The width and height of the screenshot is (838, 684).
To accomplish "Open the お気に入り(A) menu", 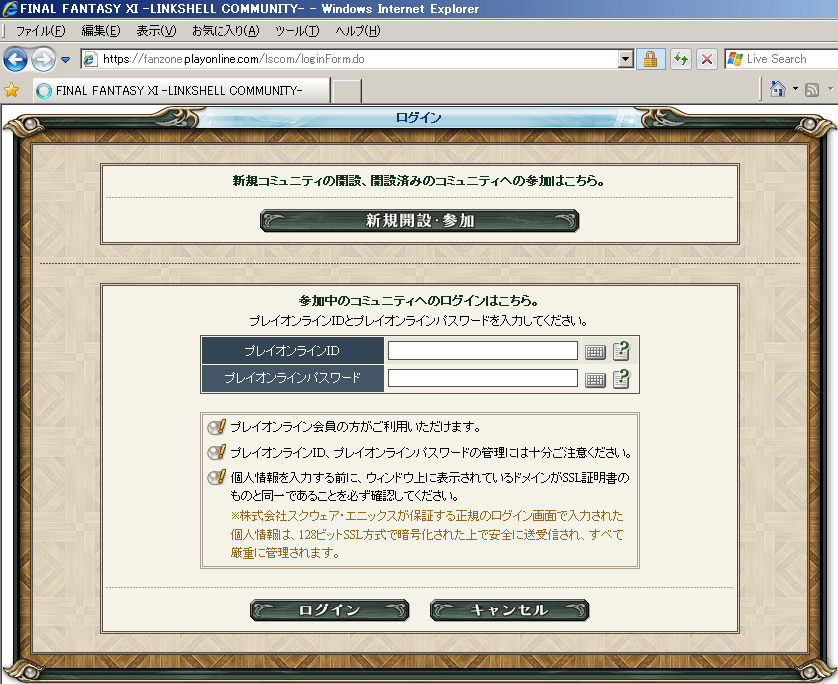I will click(x=226, y=31).
